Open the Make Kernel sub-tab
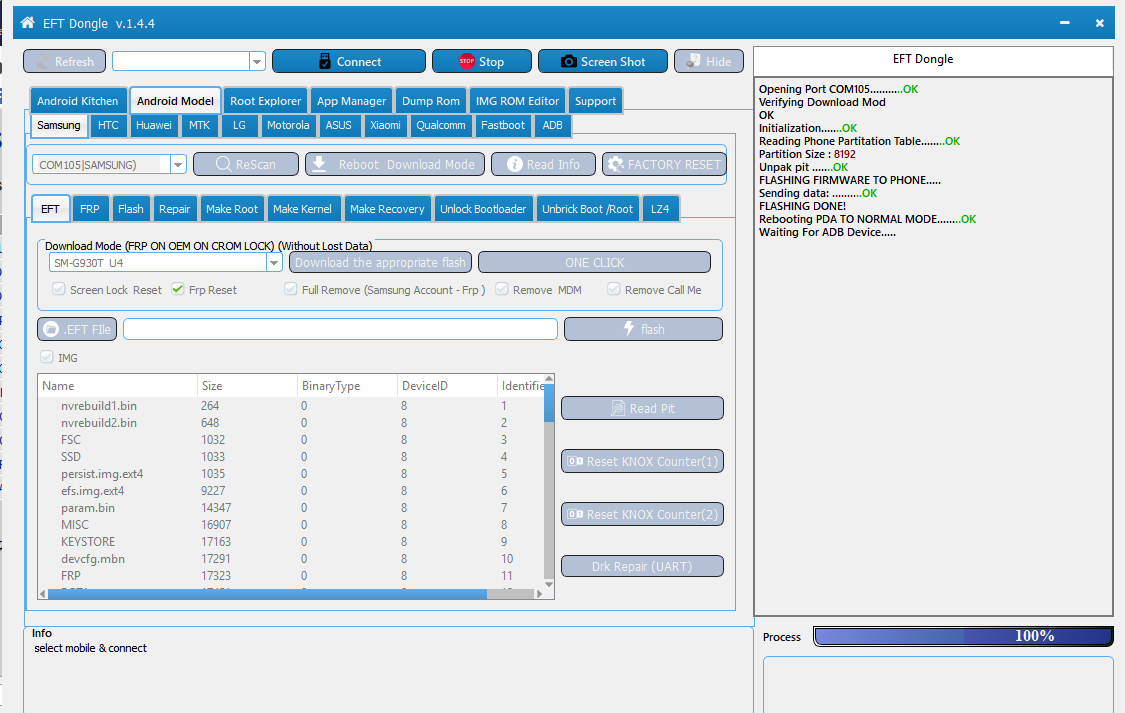 (x=302, y=209)
